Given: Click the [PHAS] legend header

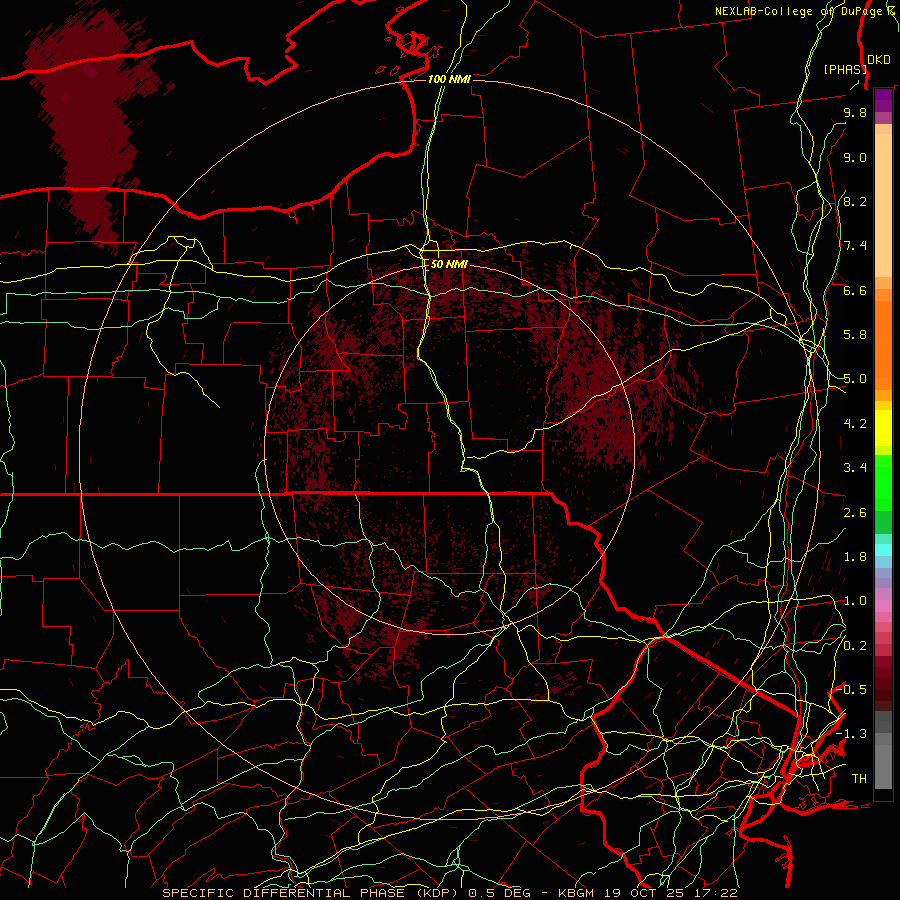Looking at the screenshot, I should coord(845,69).
